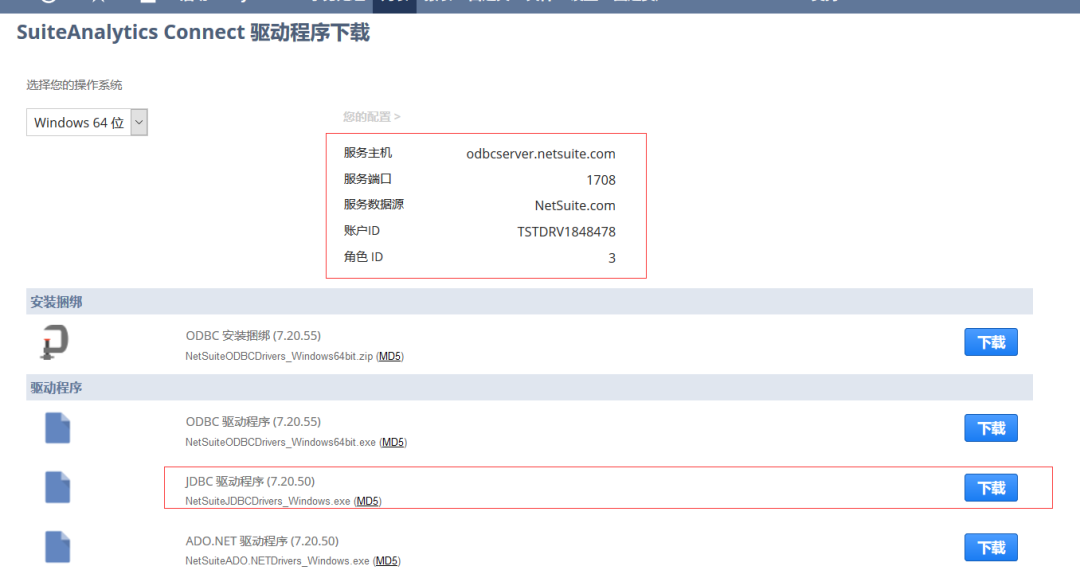Download the ODBC 驱动程序 exe
The width and height of the screenshot is (1080, 574).
tap(990, 429)
